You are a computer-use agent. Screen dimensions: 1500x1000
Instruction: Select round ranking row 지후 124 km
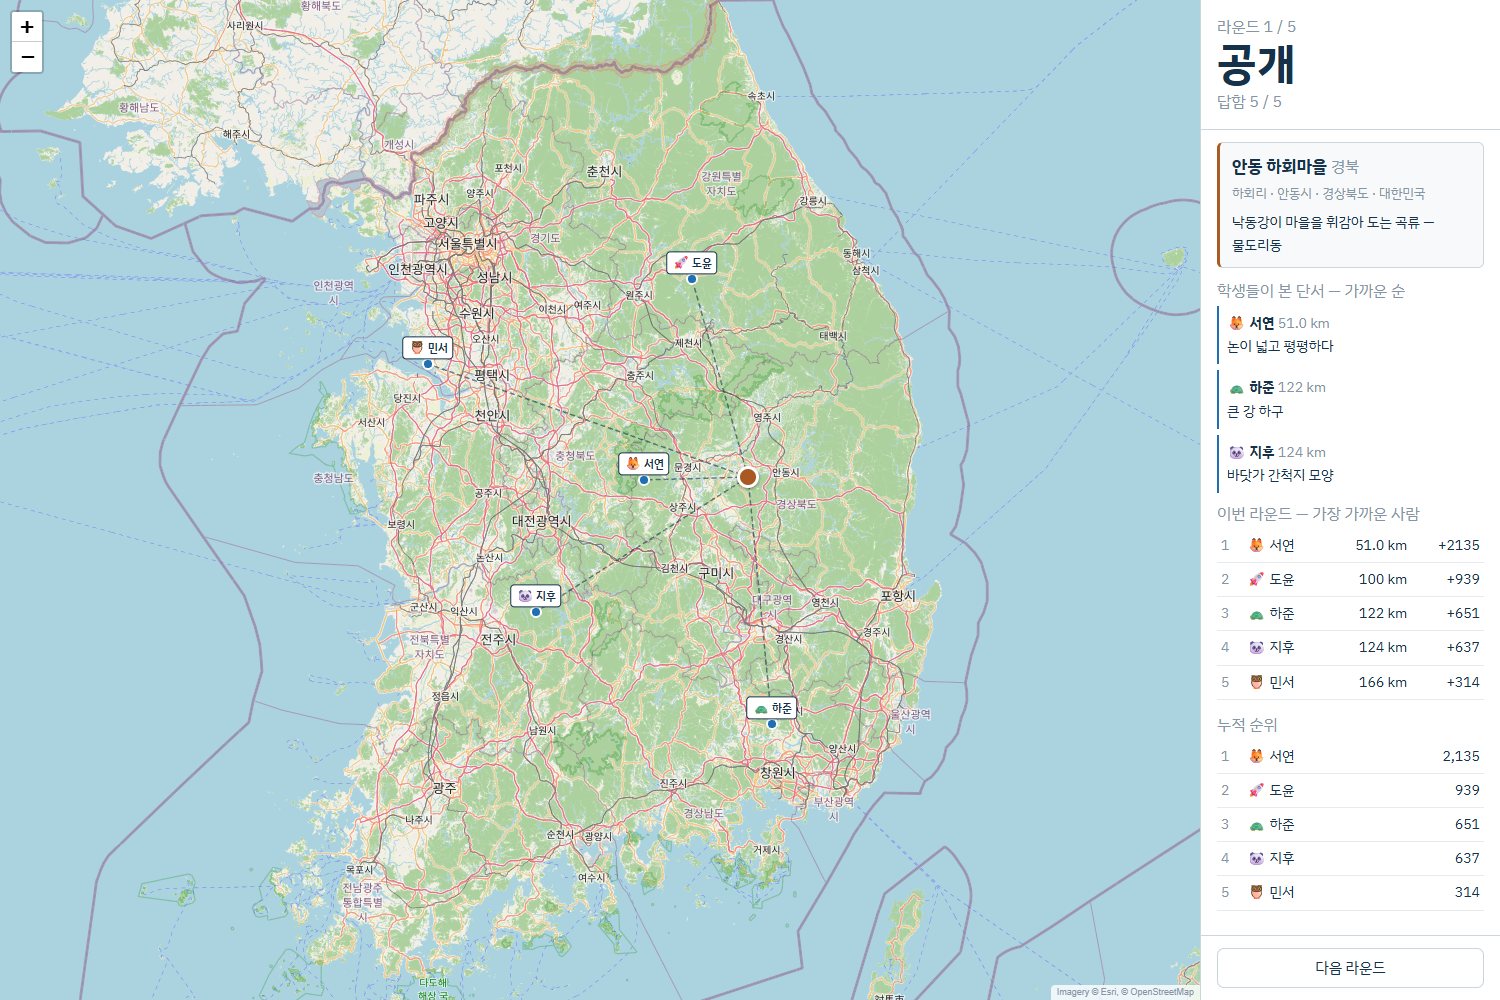coord(1350,647)
